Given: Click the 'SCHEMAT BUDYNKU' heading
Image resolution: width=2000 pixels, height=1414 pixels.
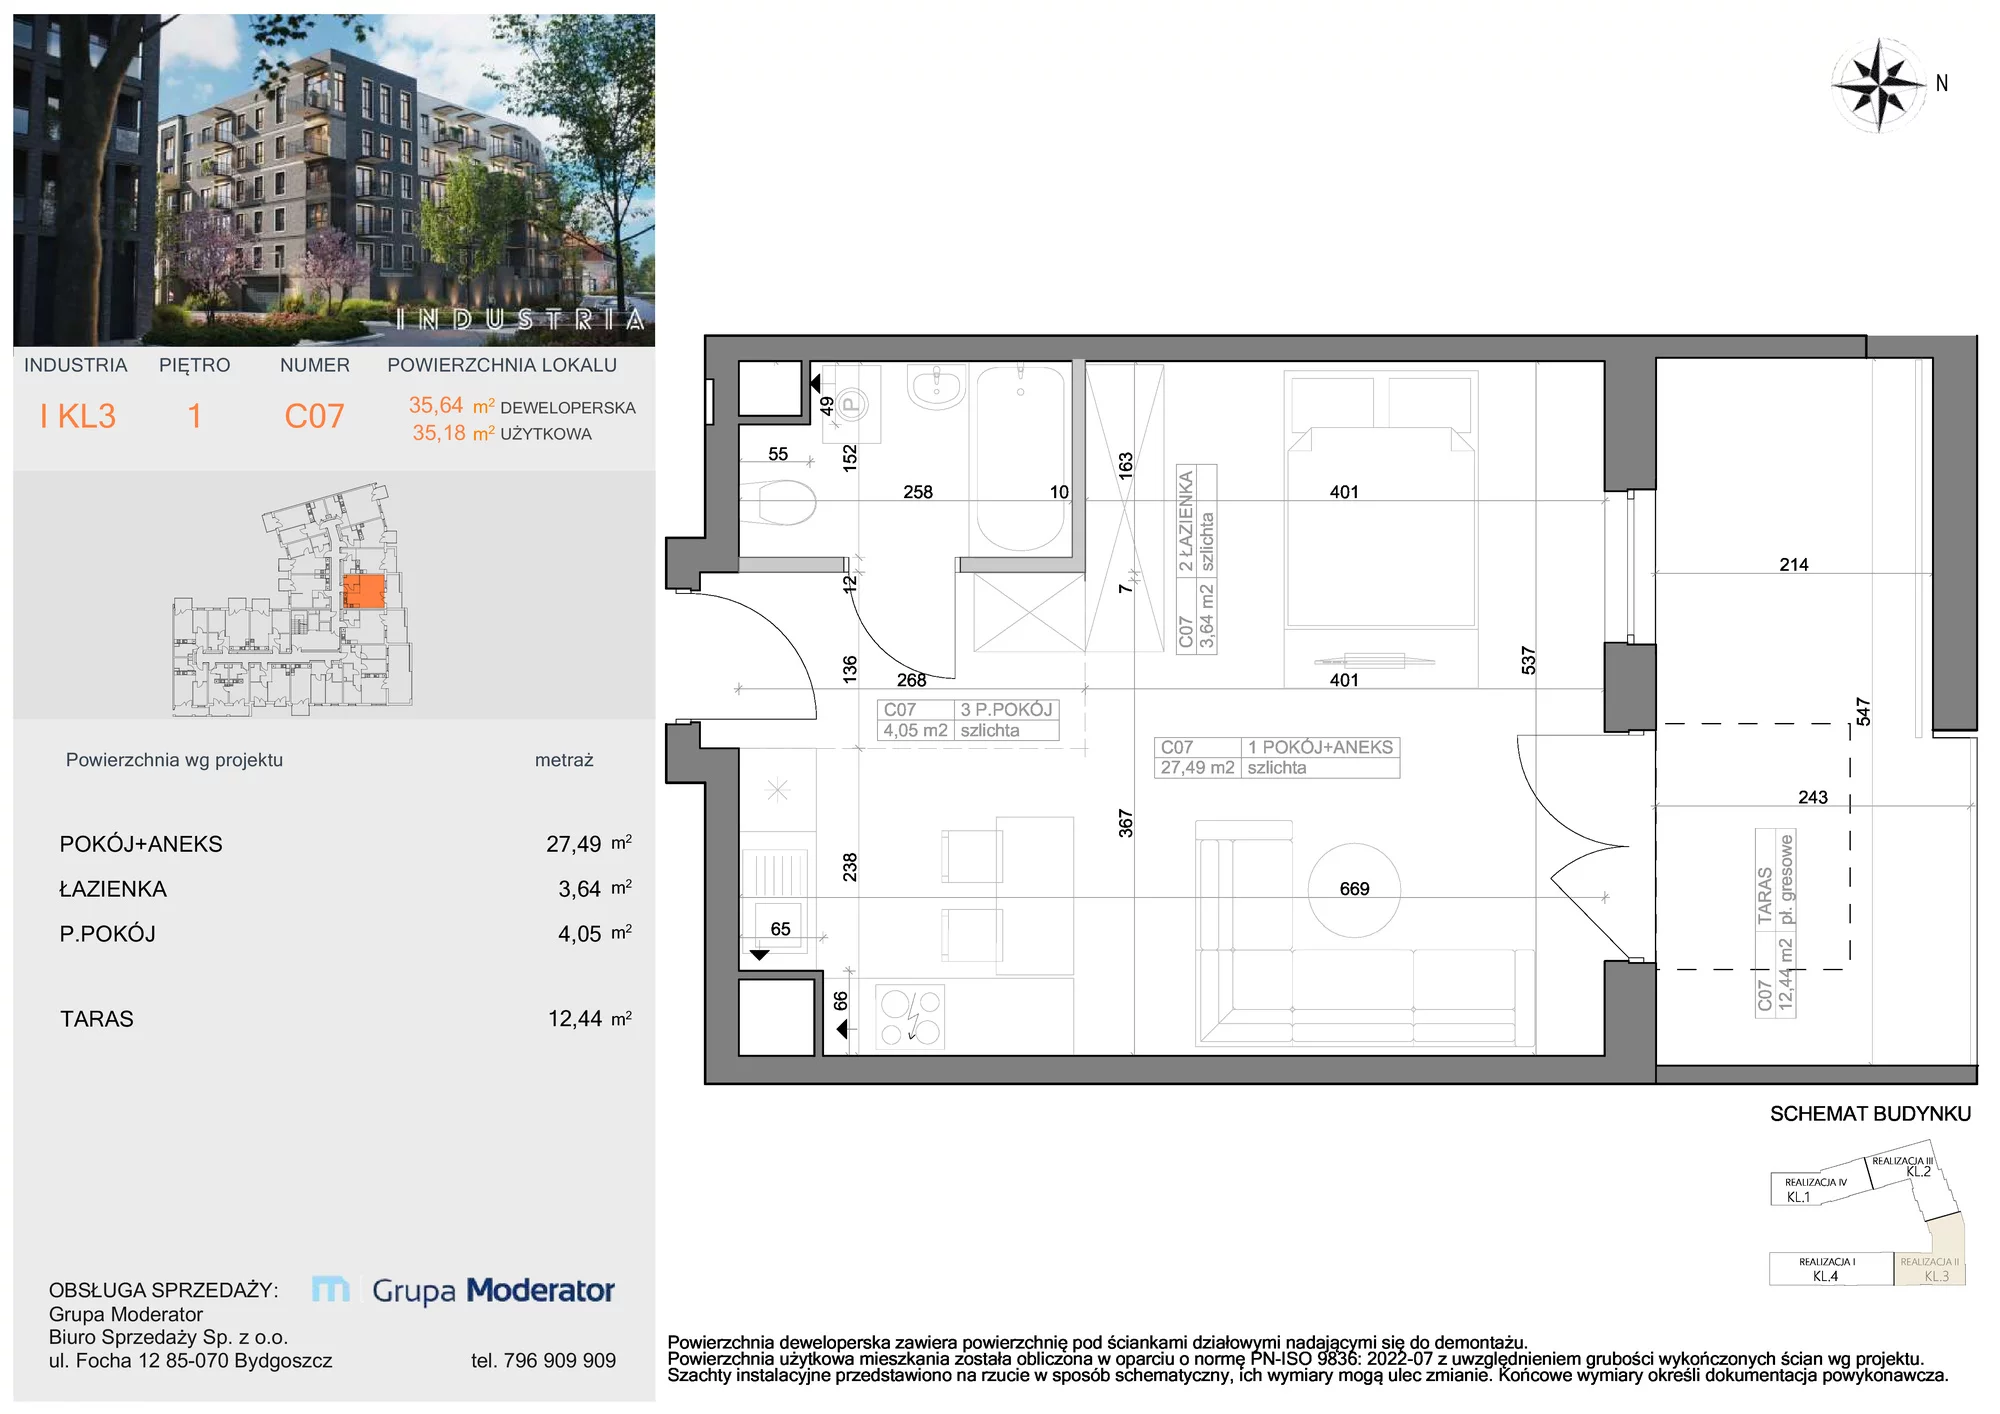Looking at the screenshot, I should (1870, 1114).
